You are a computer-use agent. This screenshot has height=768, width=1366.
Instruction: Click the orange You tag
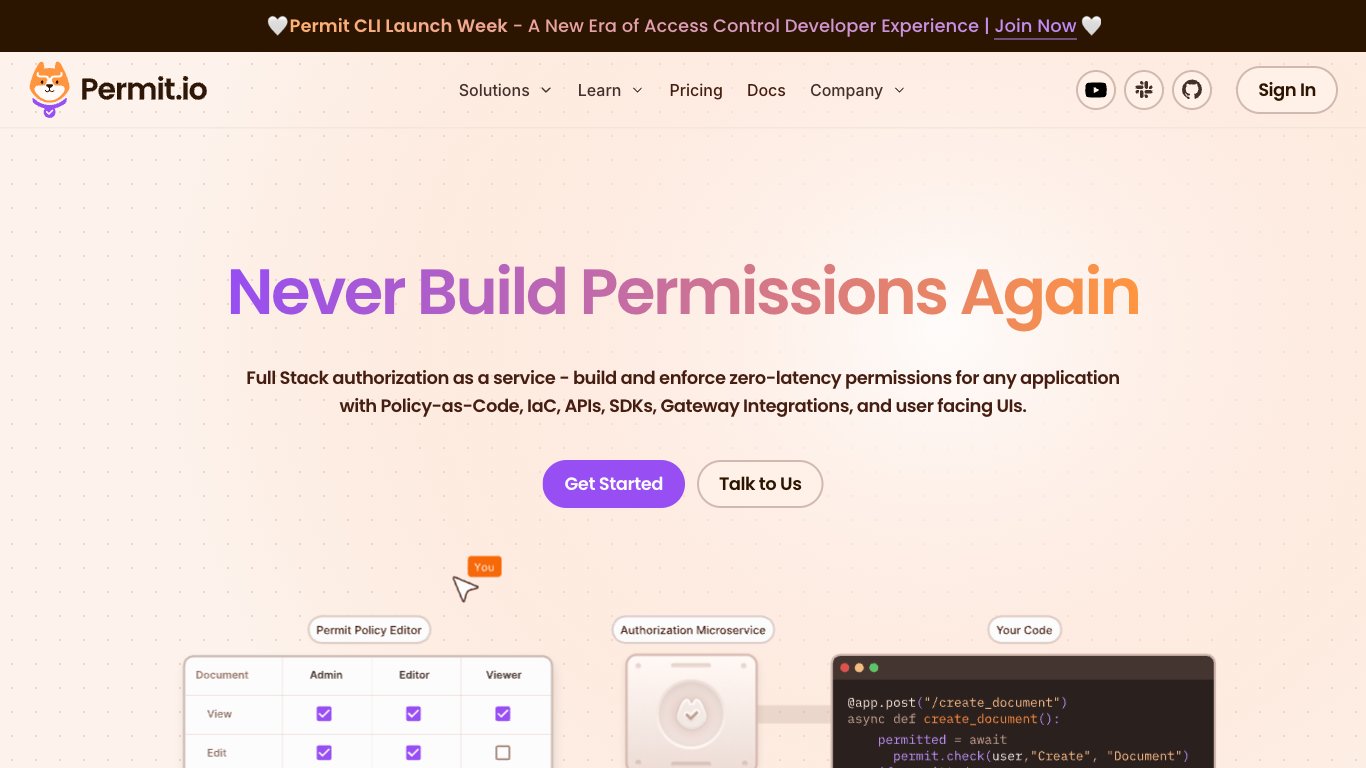[x=484, y=567]
